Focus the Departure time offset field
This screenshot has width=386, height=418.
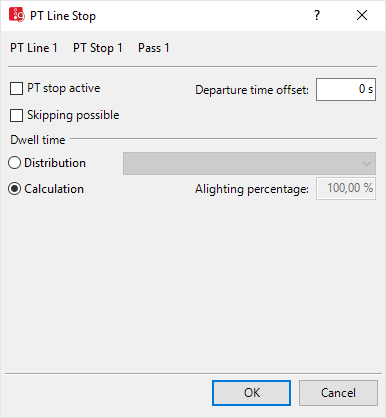click(346, 89)
